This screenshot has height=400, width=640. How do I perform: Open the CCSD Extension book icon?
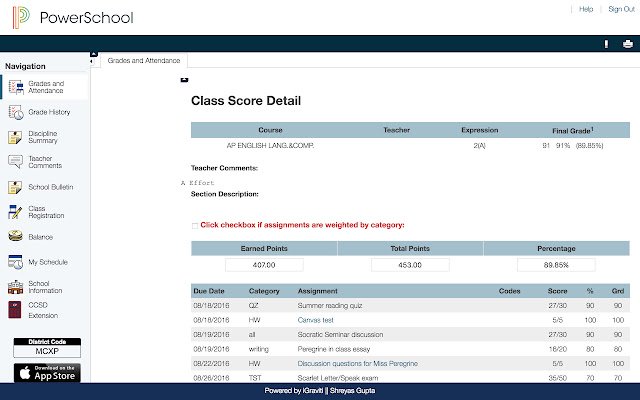point(15,310)
